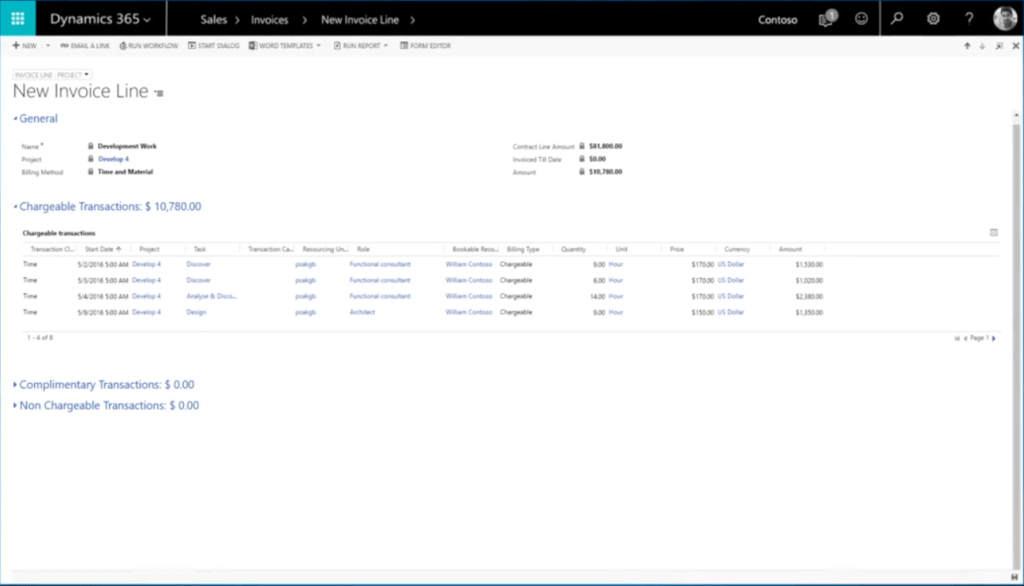1024x586 pixels.
Task: Open the Develop 4 project link
Action: point(113,159)
